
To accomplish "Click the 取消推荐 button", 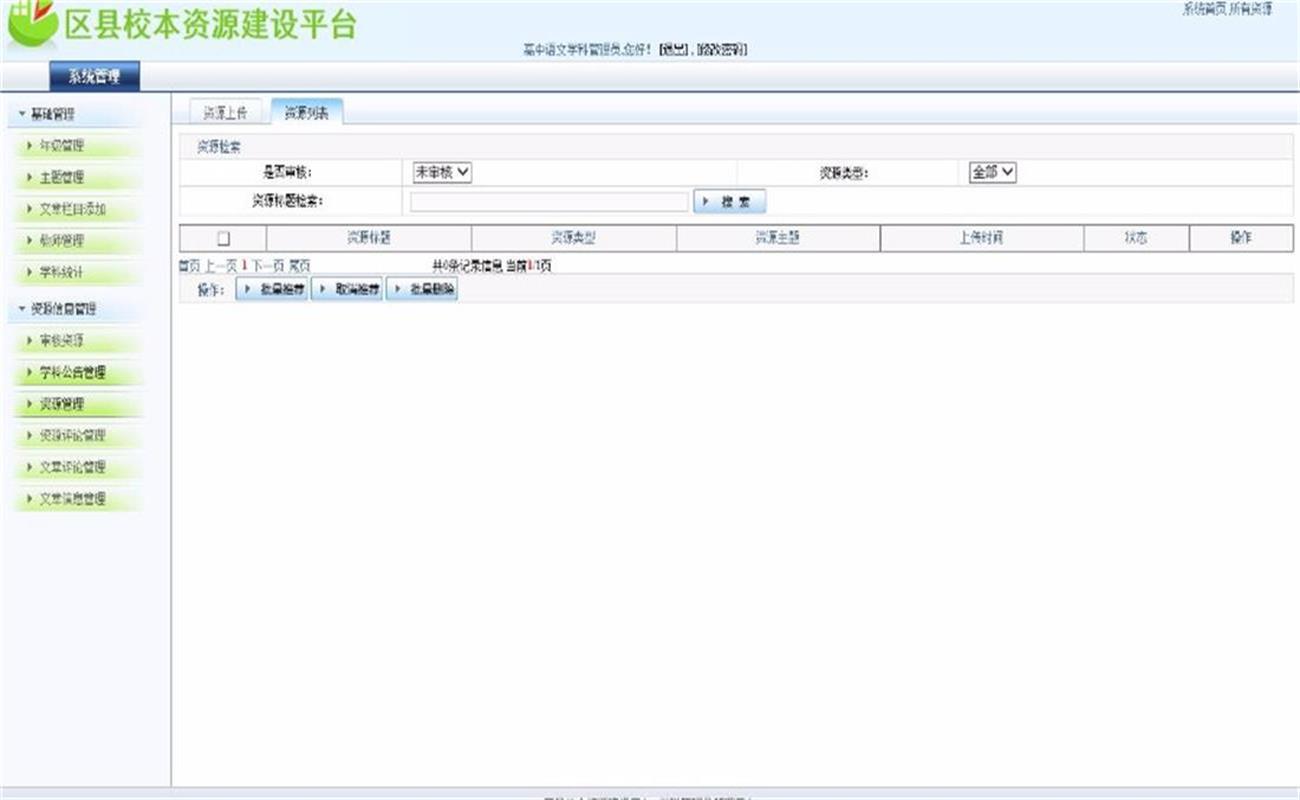I will tap(347, 290).
